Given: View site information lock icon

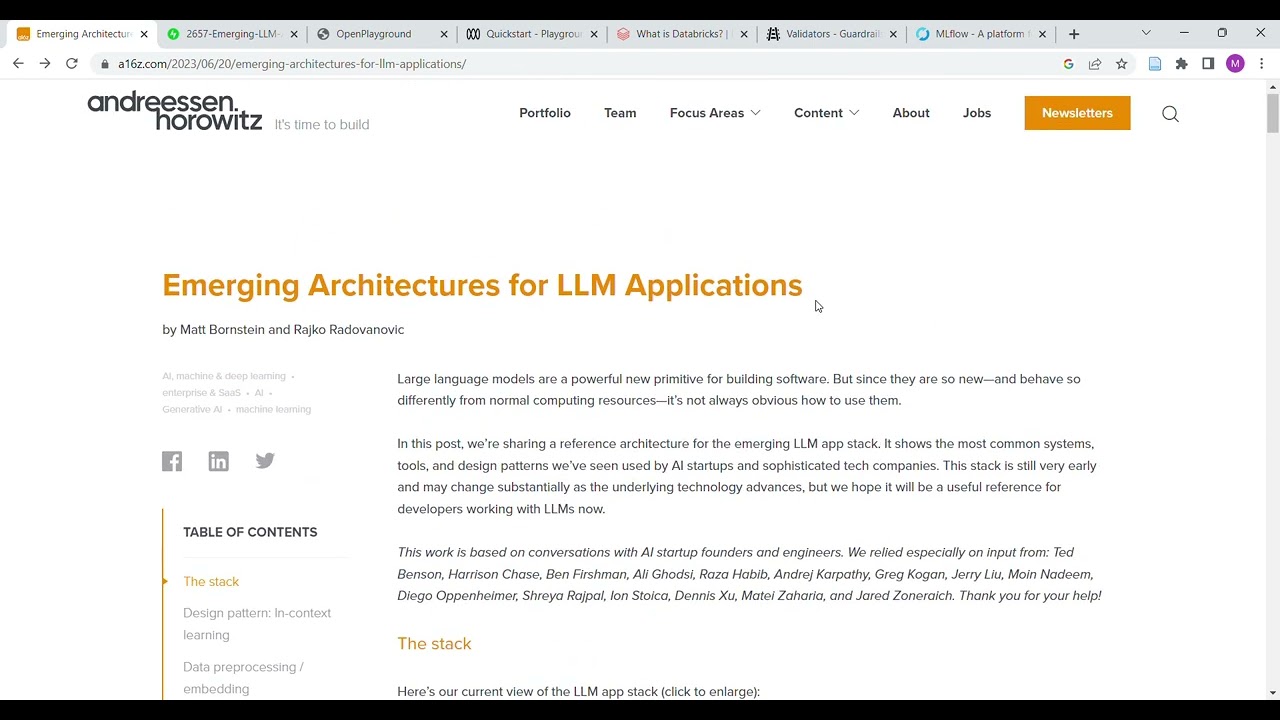Looking at the screenshot, I should [x=105, y=64].
